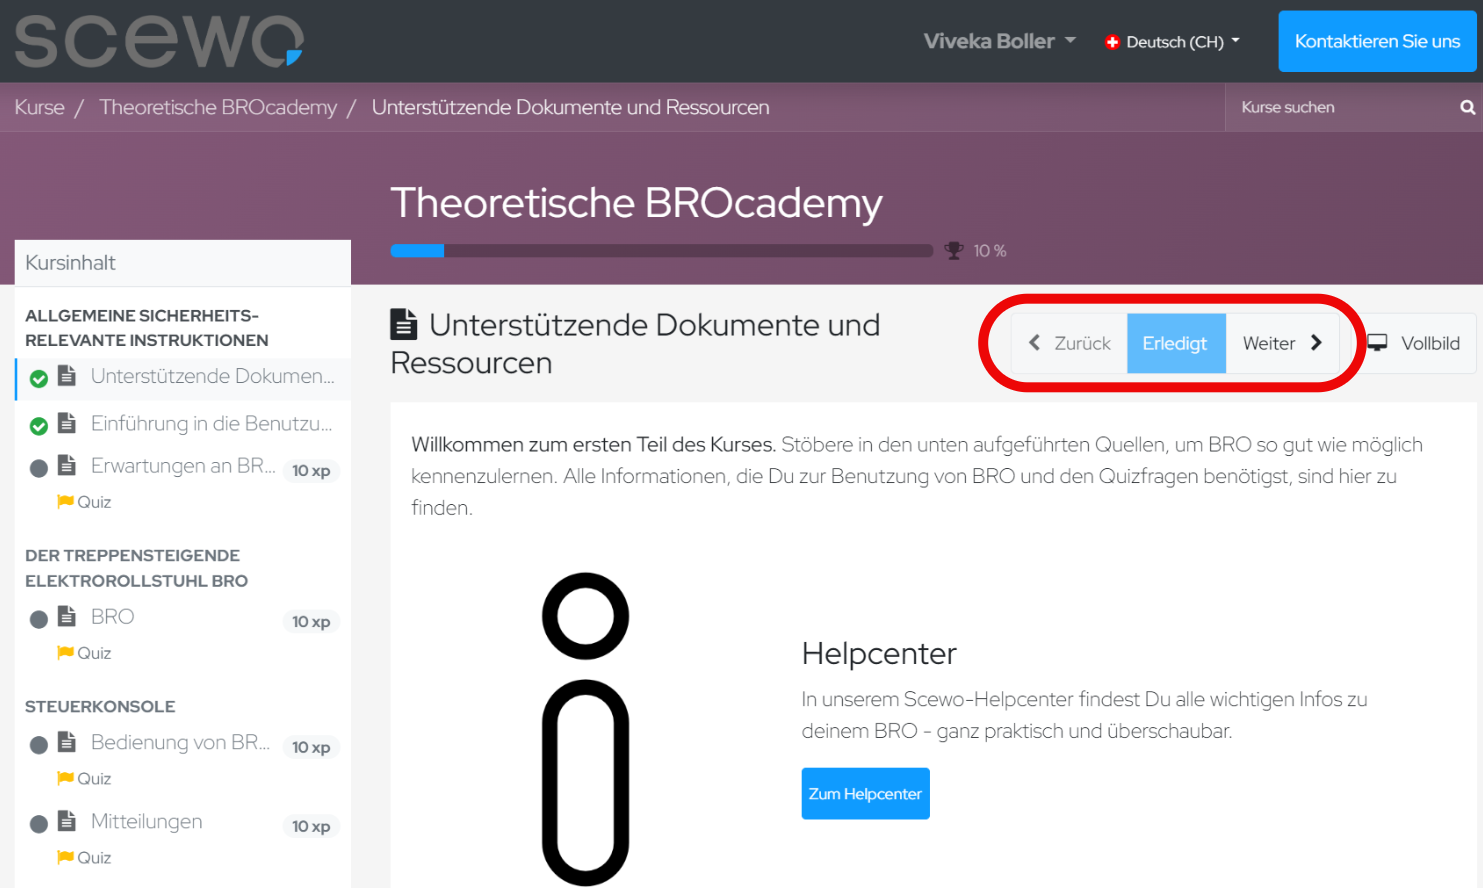Open Theoretische BROcademy breadcrumb link
The image size is (1483, 888).
pos(218,107)
